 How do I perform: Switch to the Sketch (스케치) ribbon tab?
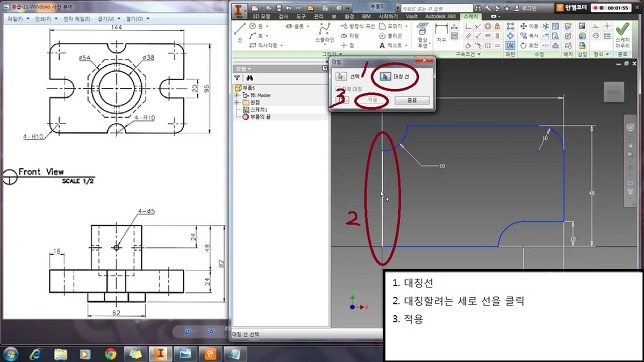471,16
